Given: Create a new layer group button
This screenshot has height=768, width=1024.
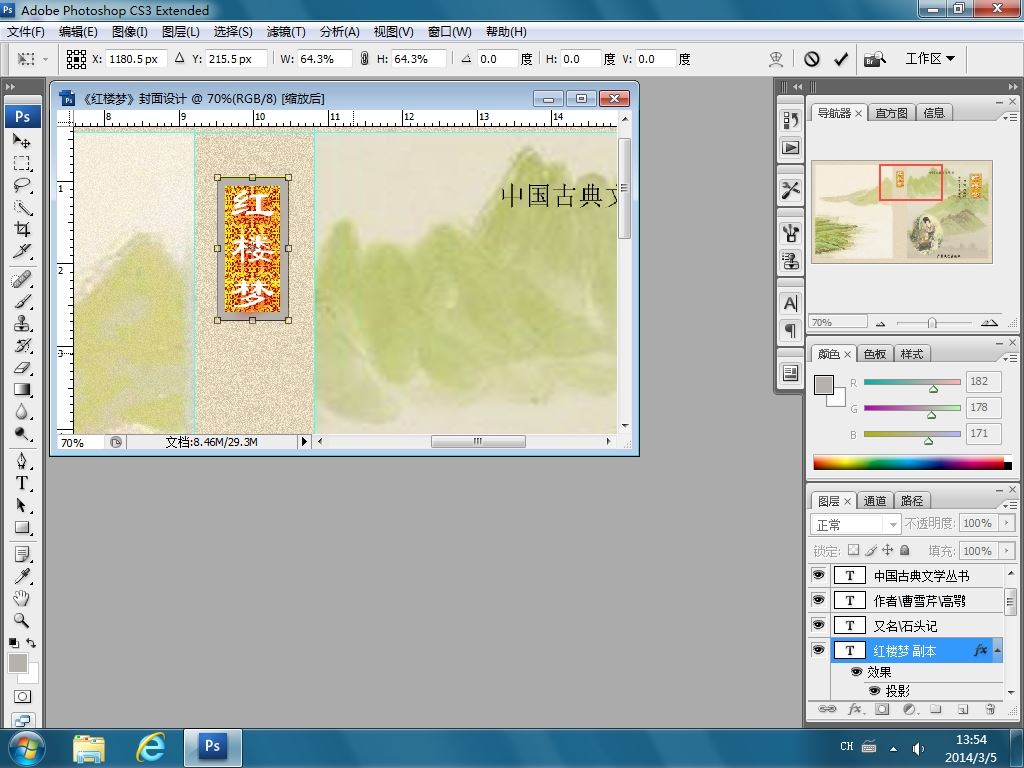Looking at the screenshot, I should tap(936, 709).
